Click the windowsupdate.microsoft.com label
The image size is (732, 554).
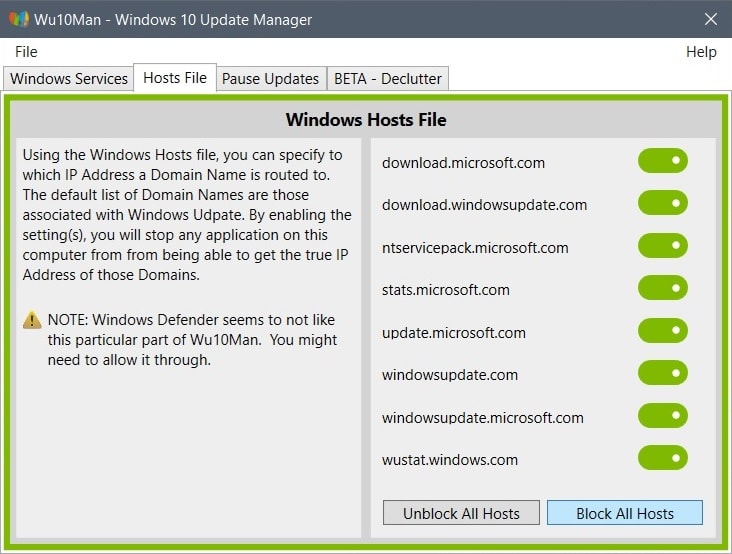click(x=482, y=418)
